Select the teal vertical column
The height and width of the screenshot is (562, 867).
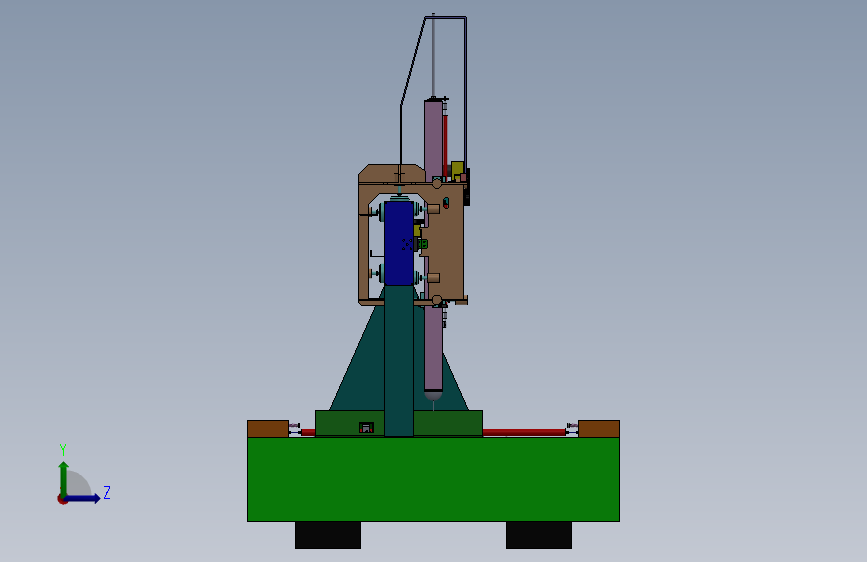399,361
